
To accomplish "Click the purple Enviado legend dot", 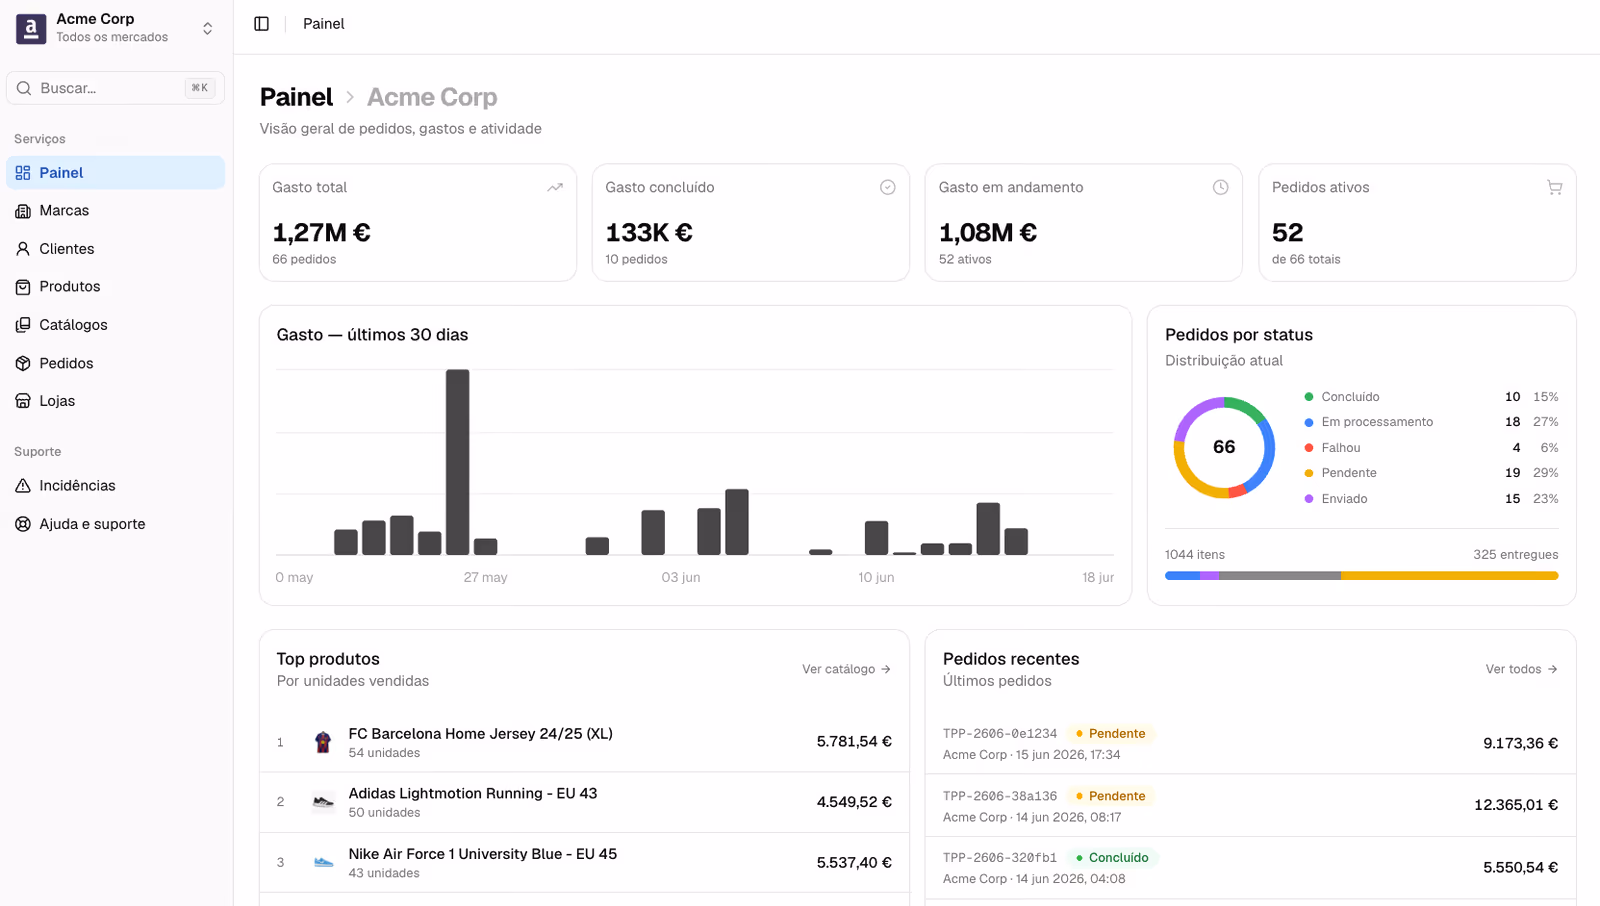I will pyautogui.click(x=1309, y=499).
